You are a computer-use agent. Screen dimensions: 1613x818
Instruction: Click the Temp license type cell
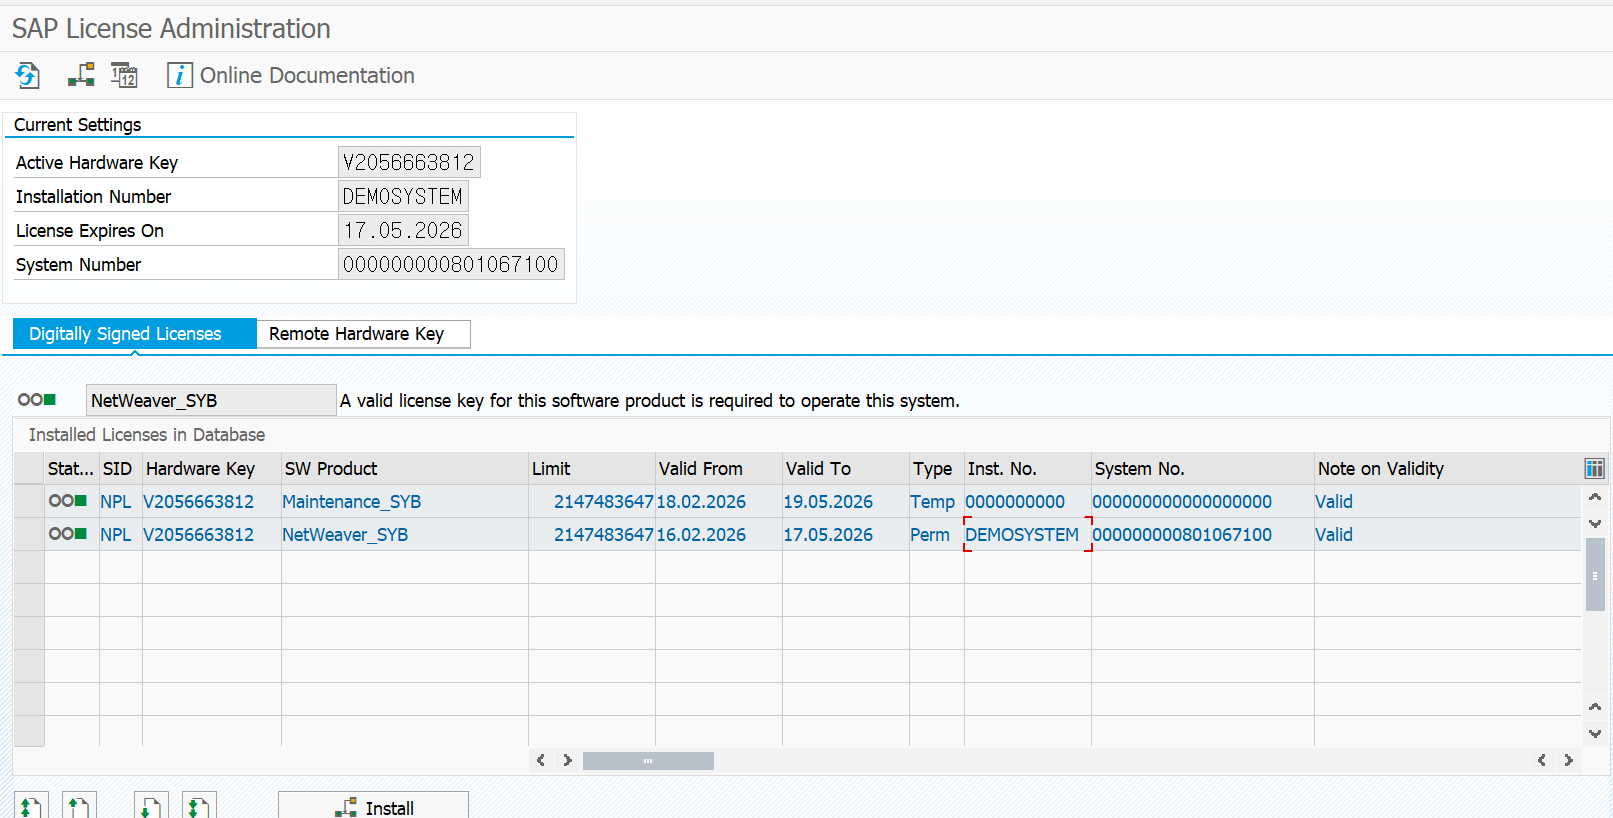(937, 501)
